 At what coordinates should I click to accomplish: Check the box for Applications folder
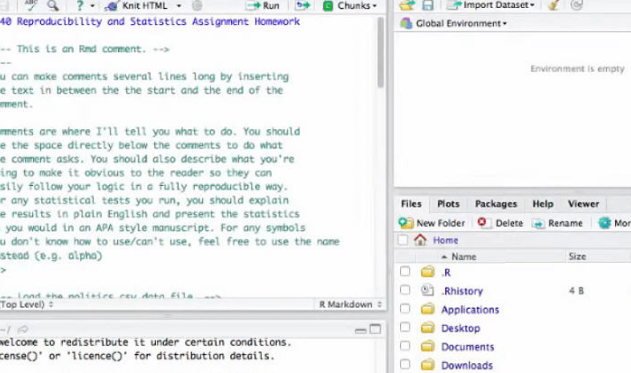pyautogui.click(x=405, y=309)
